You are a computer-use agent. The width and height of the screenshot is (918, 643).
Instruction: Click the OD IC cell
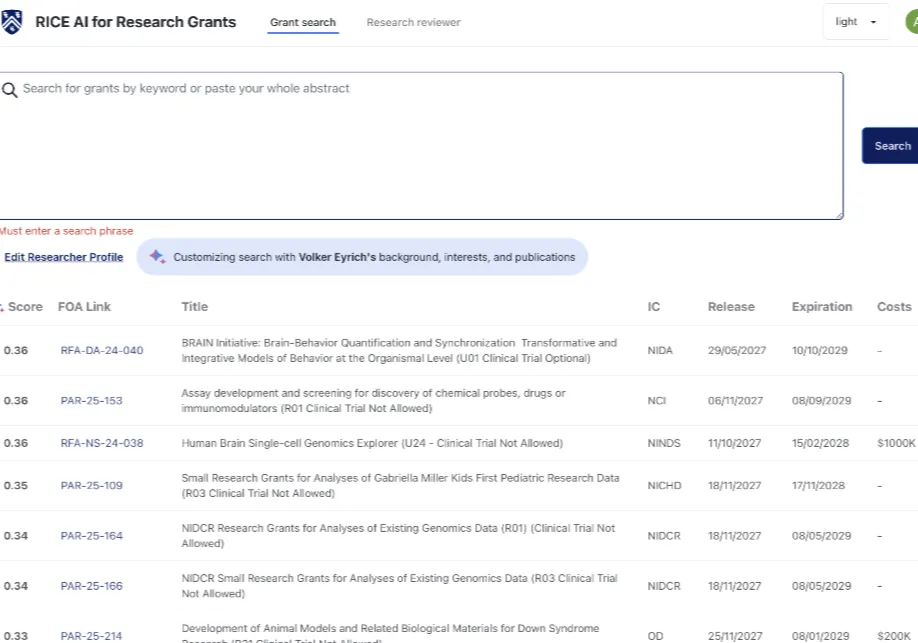[x=655, y=636]
